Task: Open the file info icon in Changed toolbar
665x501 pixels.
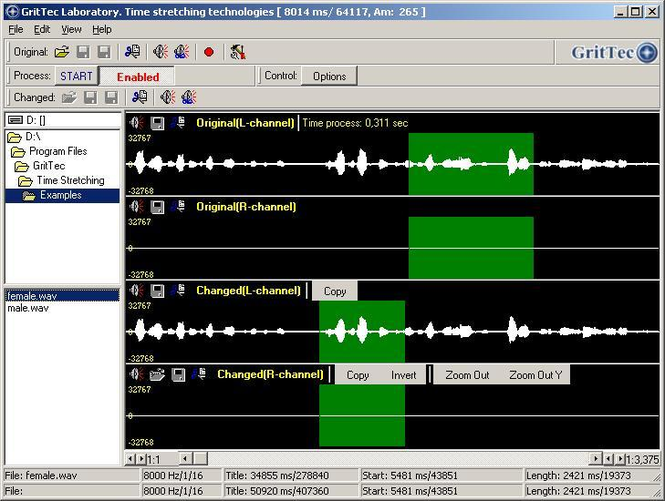Action: (140, 98)
